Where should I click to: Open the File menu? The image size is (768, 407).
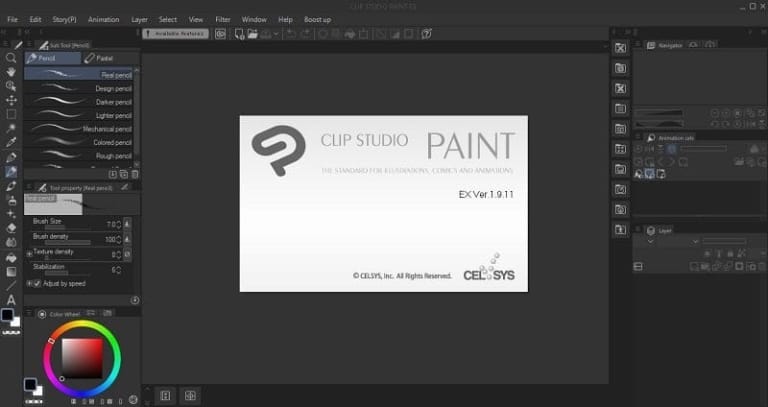pyautogui.click(x=12, y=20)
